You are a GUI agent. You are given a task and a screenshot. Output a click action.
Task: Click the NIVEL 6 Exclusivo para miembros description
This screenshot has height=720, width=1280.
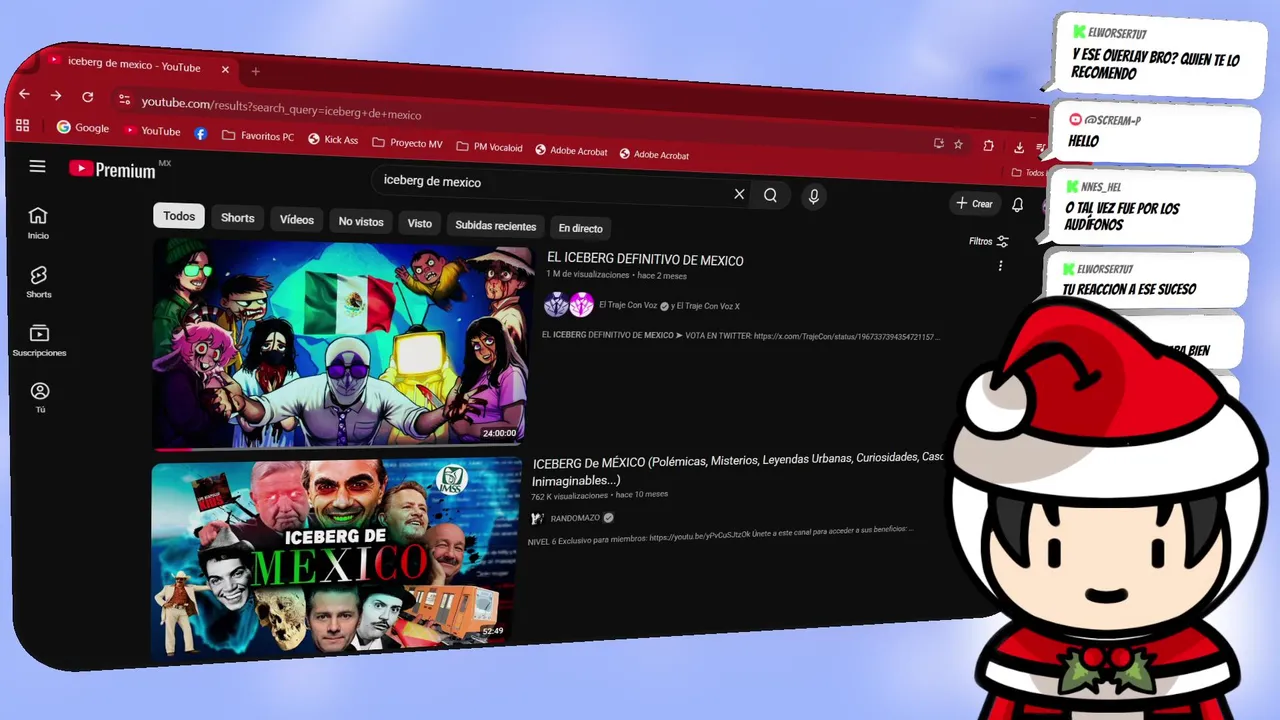click(720, 535)
